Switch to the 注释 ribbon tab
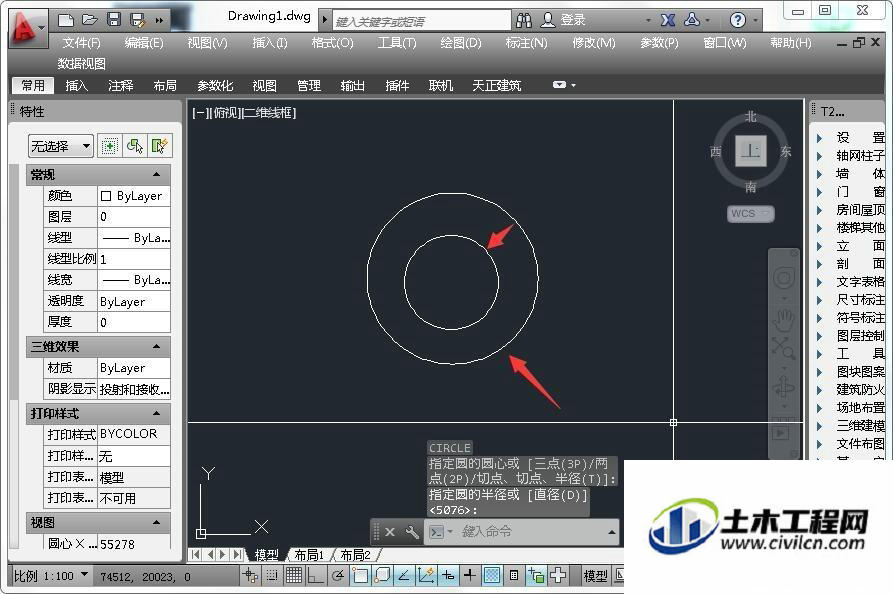 [121, 85]
